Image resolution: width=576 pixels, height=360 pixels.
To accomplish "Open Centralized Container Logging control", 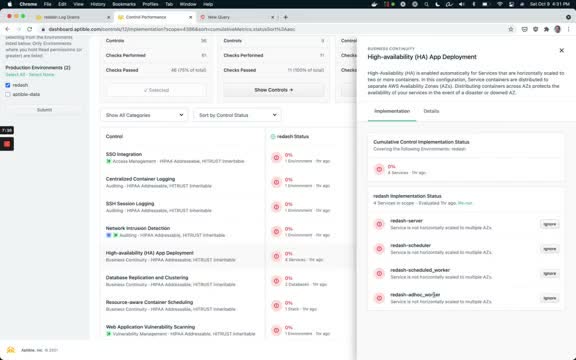I will tap(140, 179).
